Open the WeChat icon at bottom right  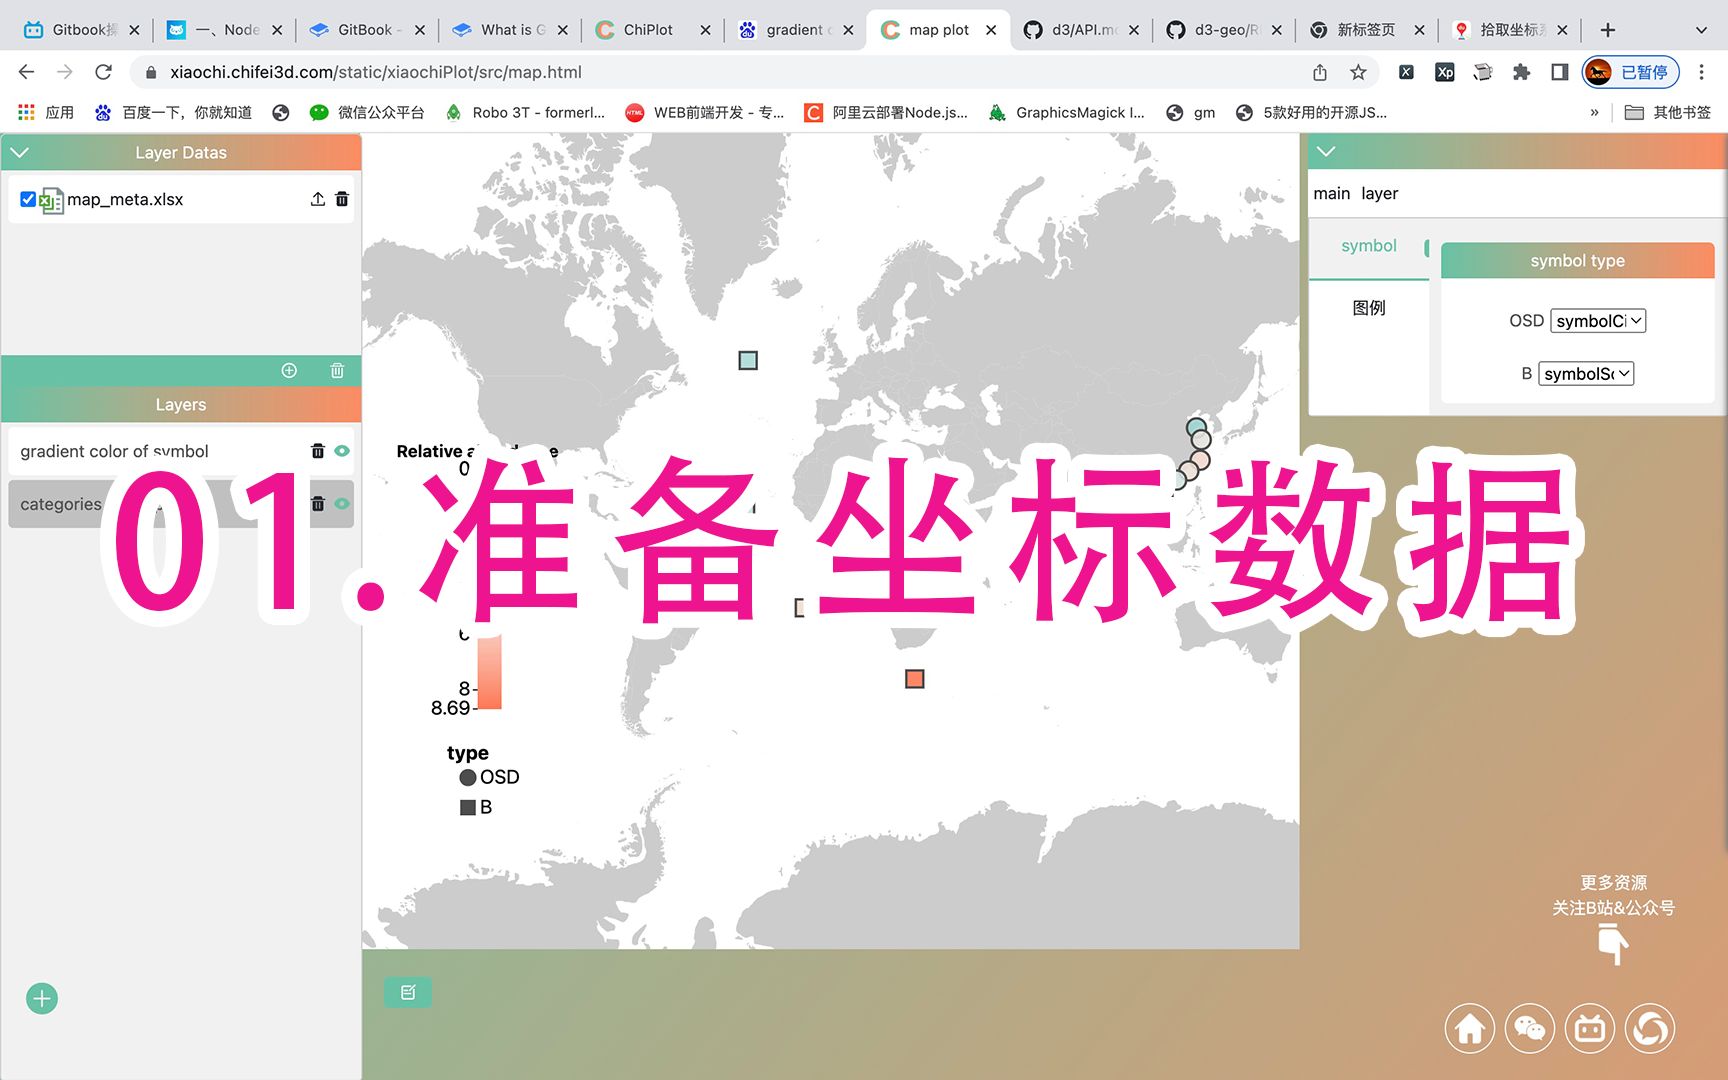pyautogui.click(x=1530, y=1028)
